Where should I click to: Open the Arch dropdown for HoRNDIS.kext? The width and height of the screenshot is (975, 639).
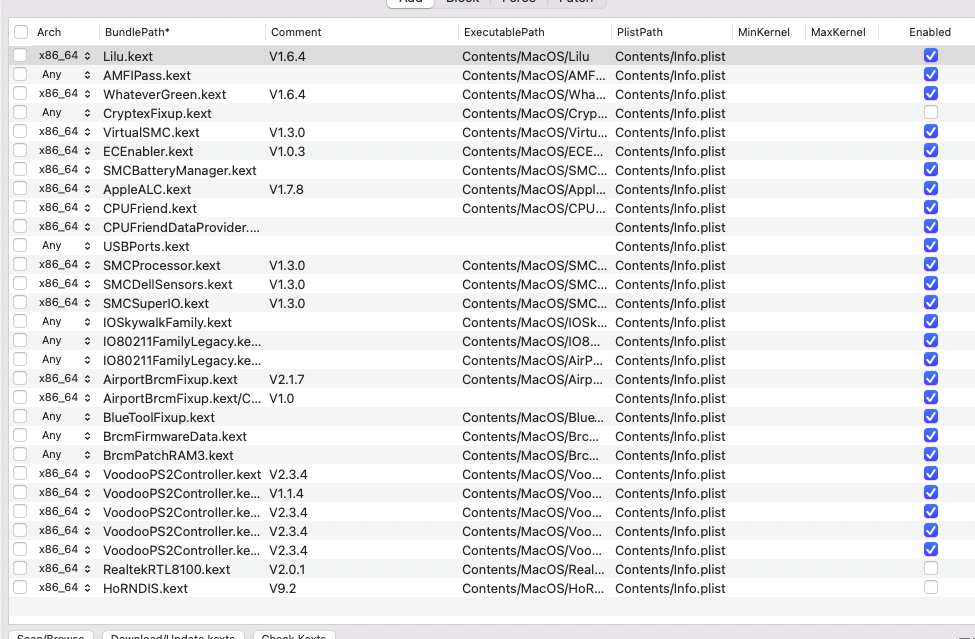[x=65, y=587]
